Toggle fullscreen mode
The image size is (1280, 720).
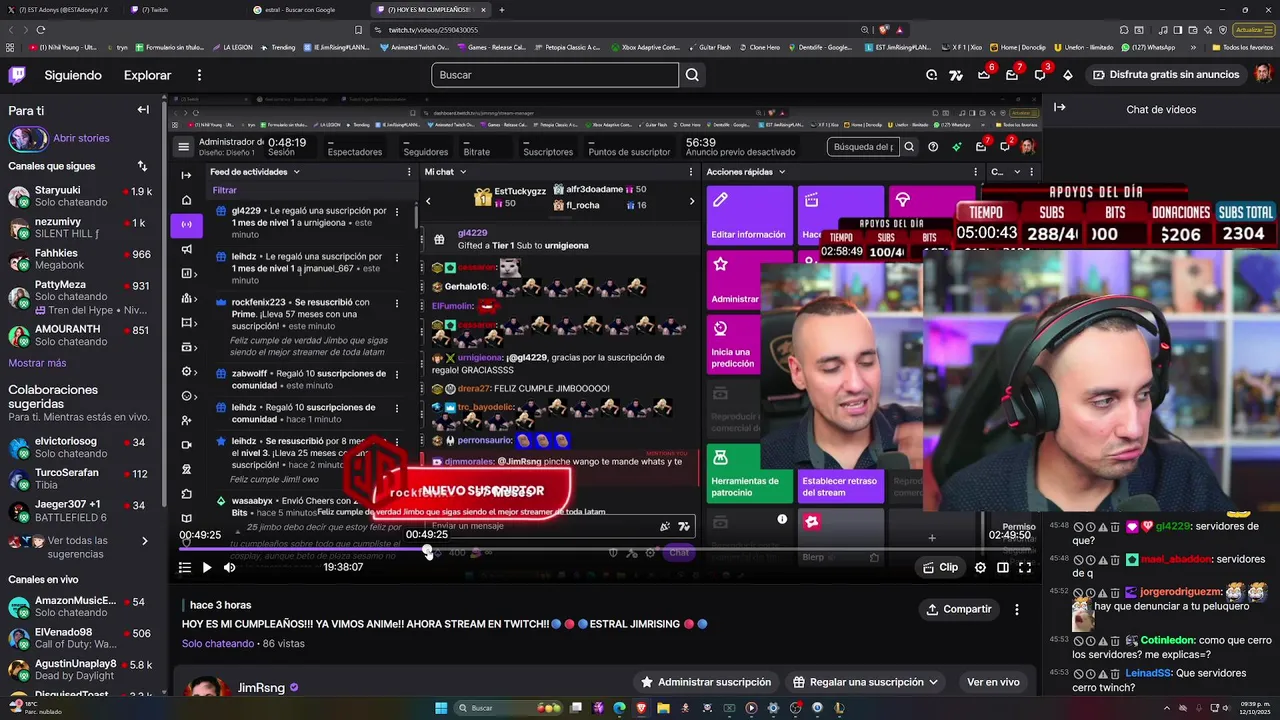tap(1025, 568)
